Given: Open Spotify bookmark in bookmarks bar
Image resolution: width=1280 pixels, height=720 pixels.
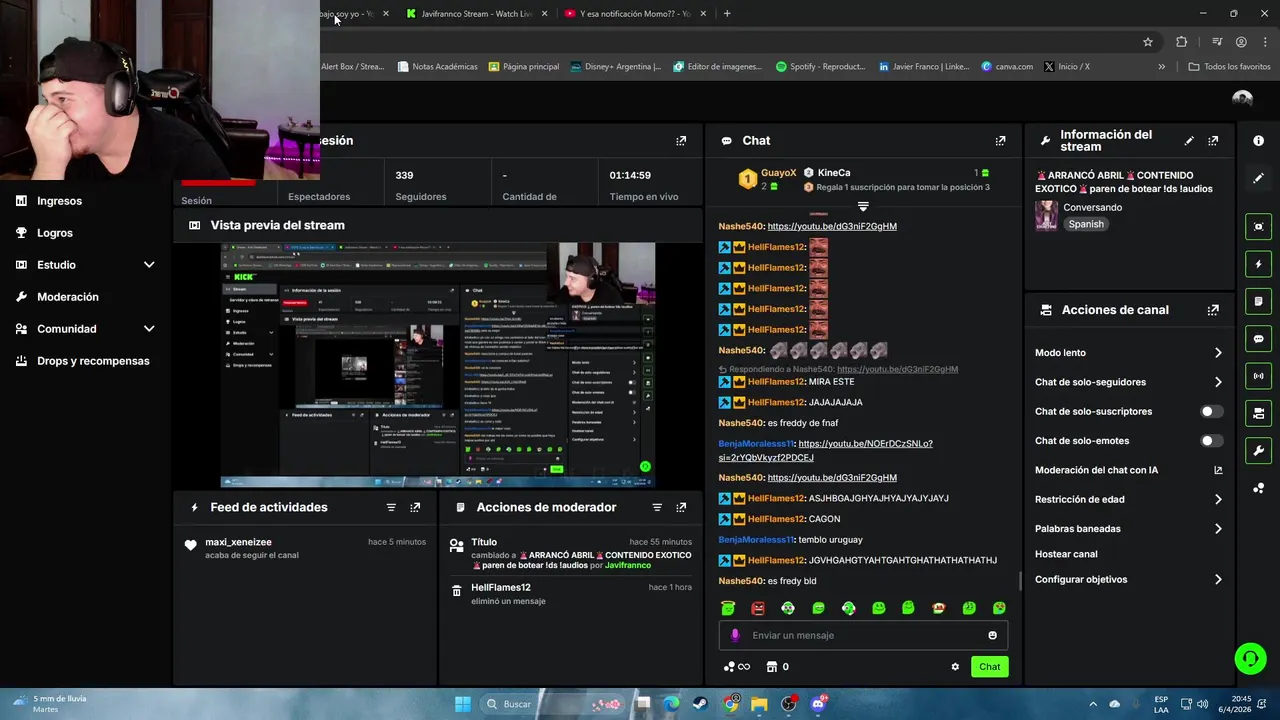Looking at the screenshot, I should [x=821, y=67].
